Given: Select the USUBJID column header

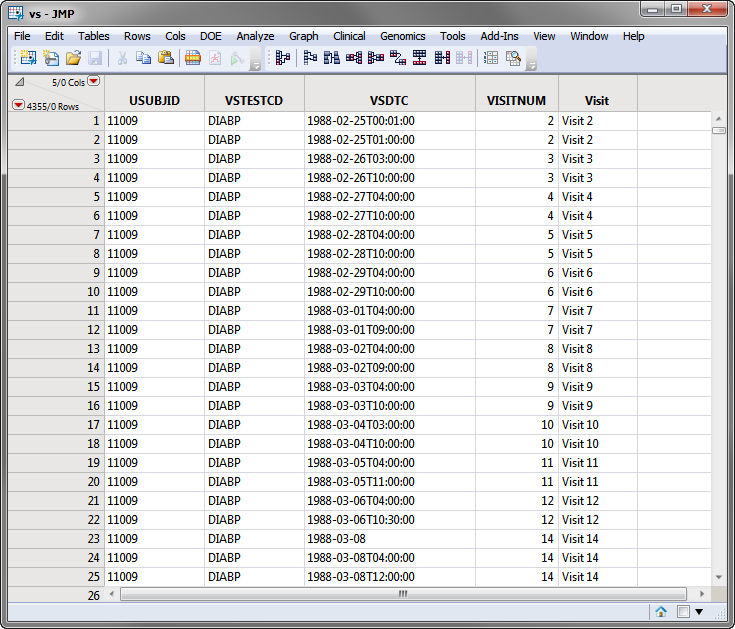Looking at the screenshot, I should 154,100.
